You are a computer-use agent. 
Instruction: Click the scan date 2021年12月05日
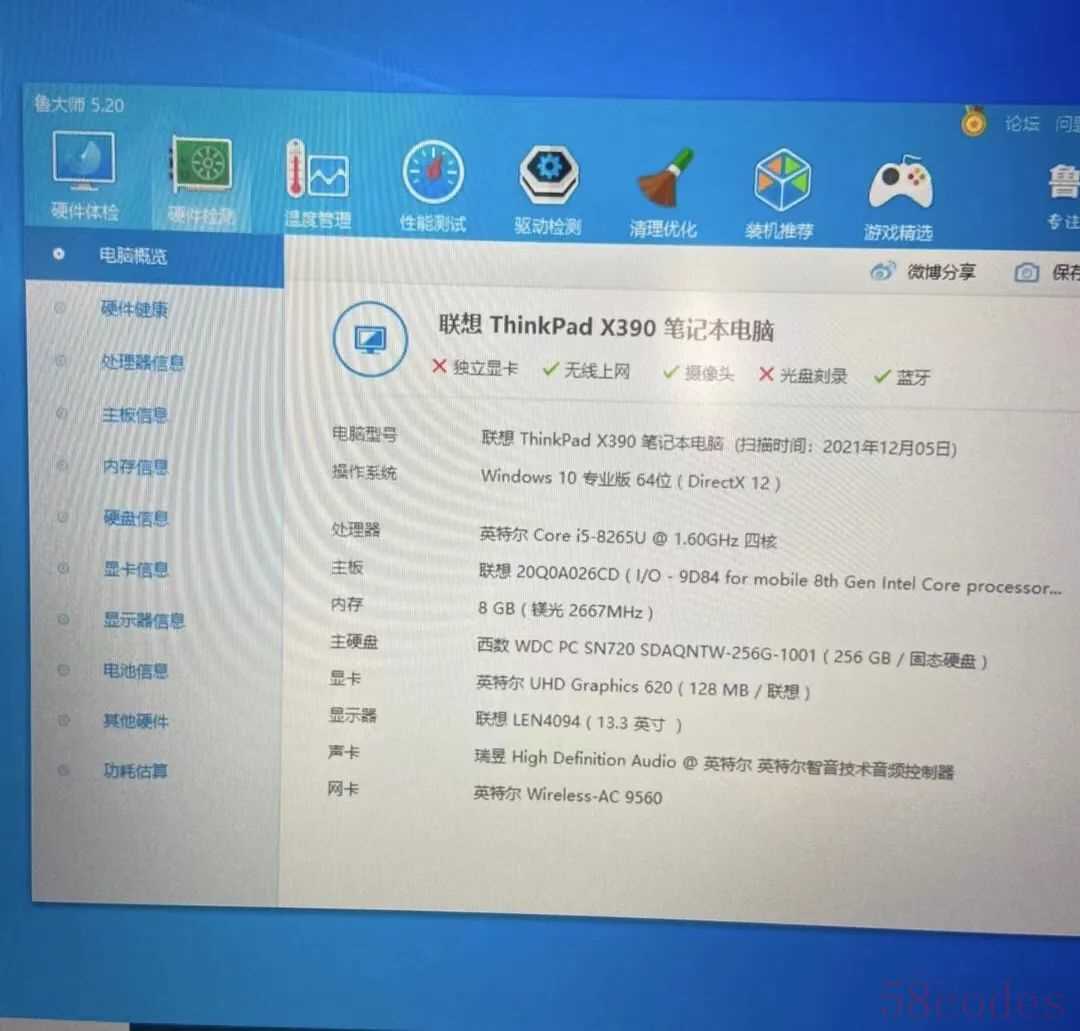point(886,448)
